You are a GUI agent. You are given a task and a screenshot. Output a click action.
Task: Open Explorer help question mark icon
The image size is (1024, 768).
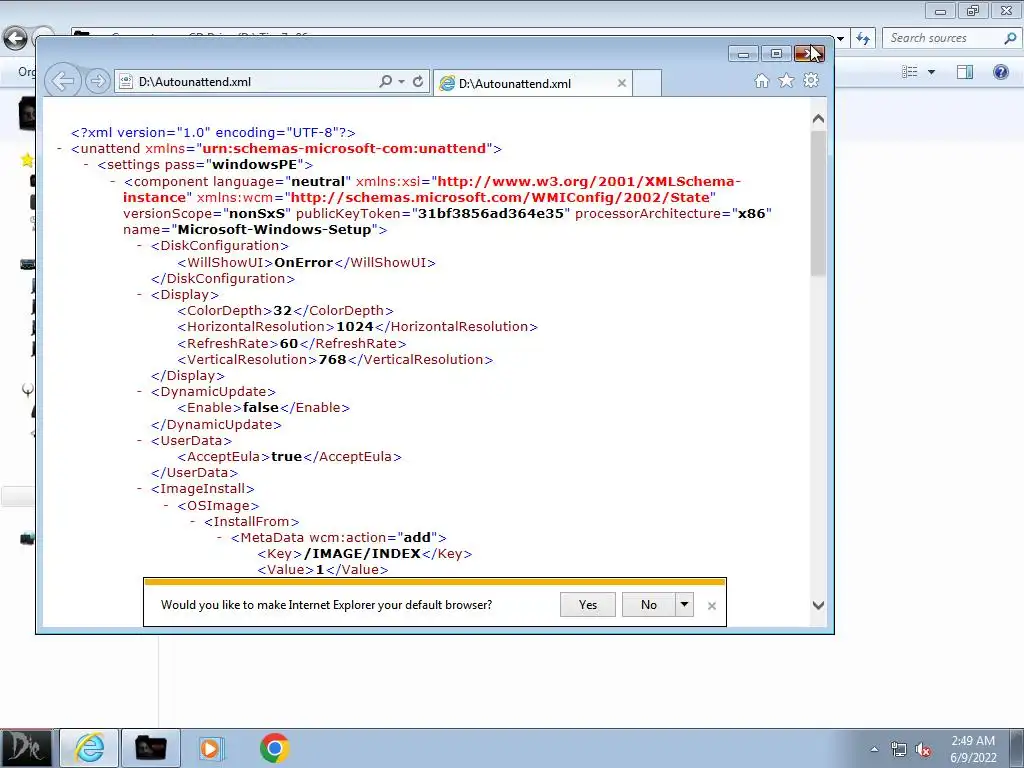click(x=1000, y=72)
